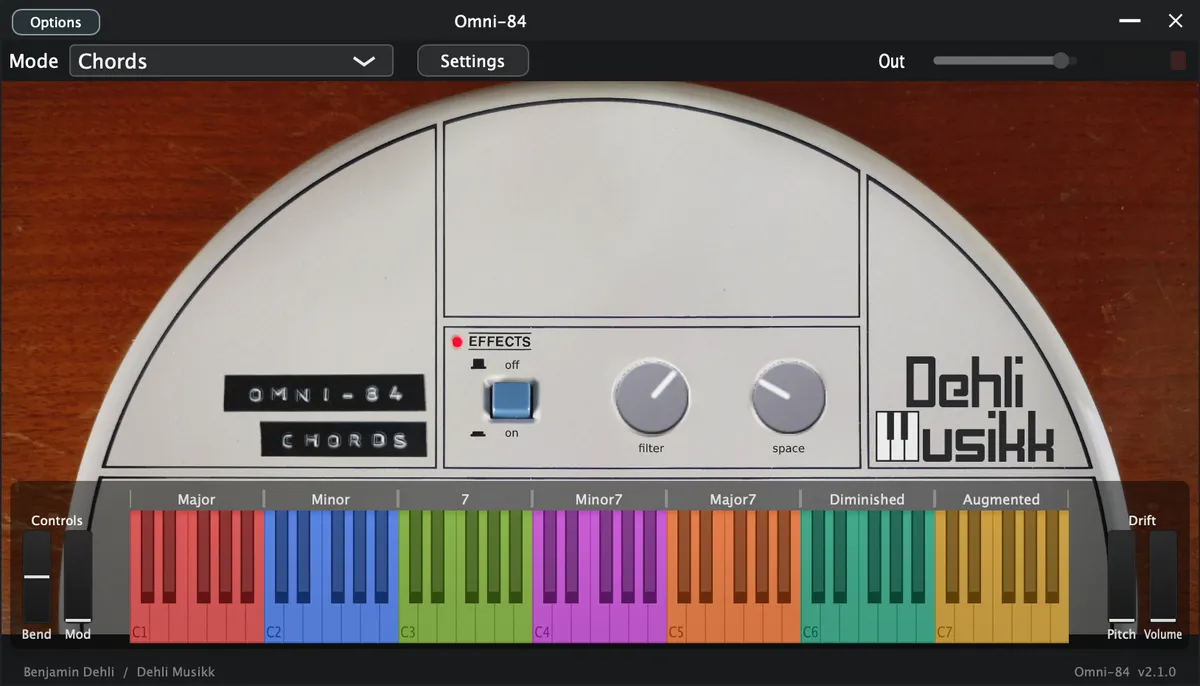Minimize the Omni-84 window

(x=1129, y=21)
